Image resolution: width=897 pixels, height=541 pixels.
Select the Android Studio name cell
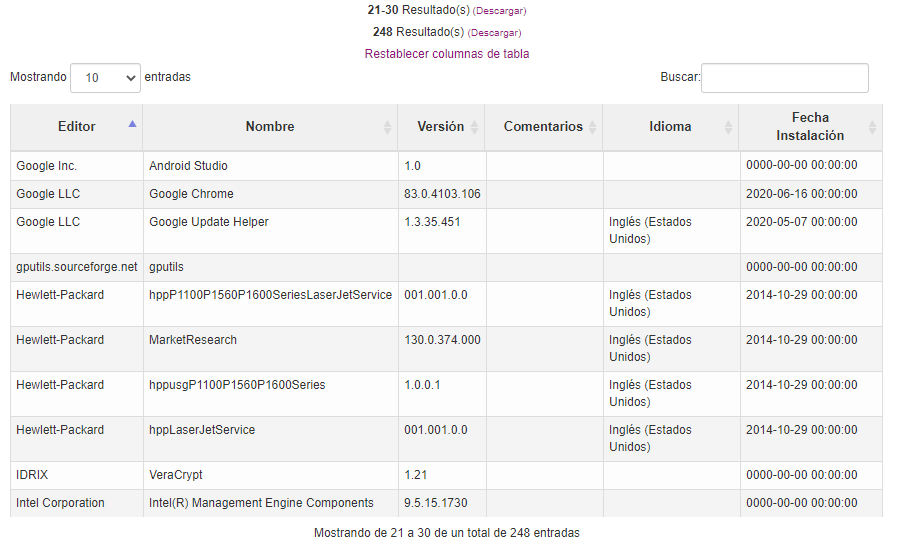[x=271, y=166]
